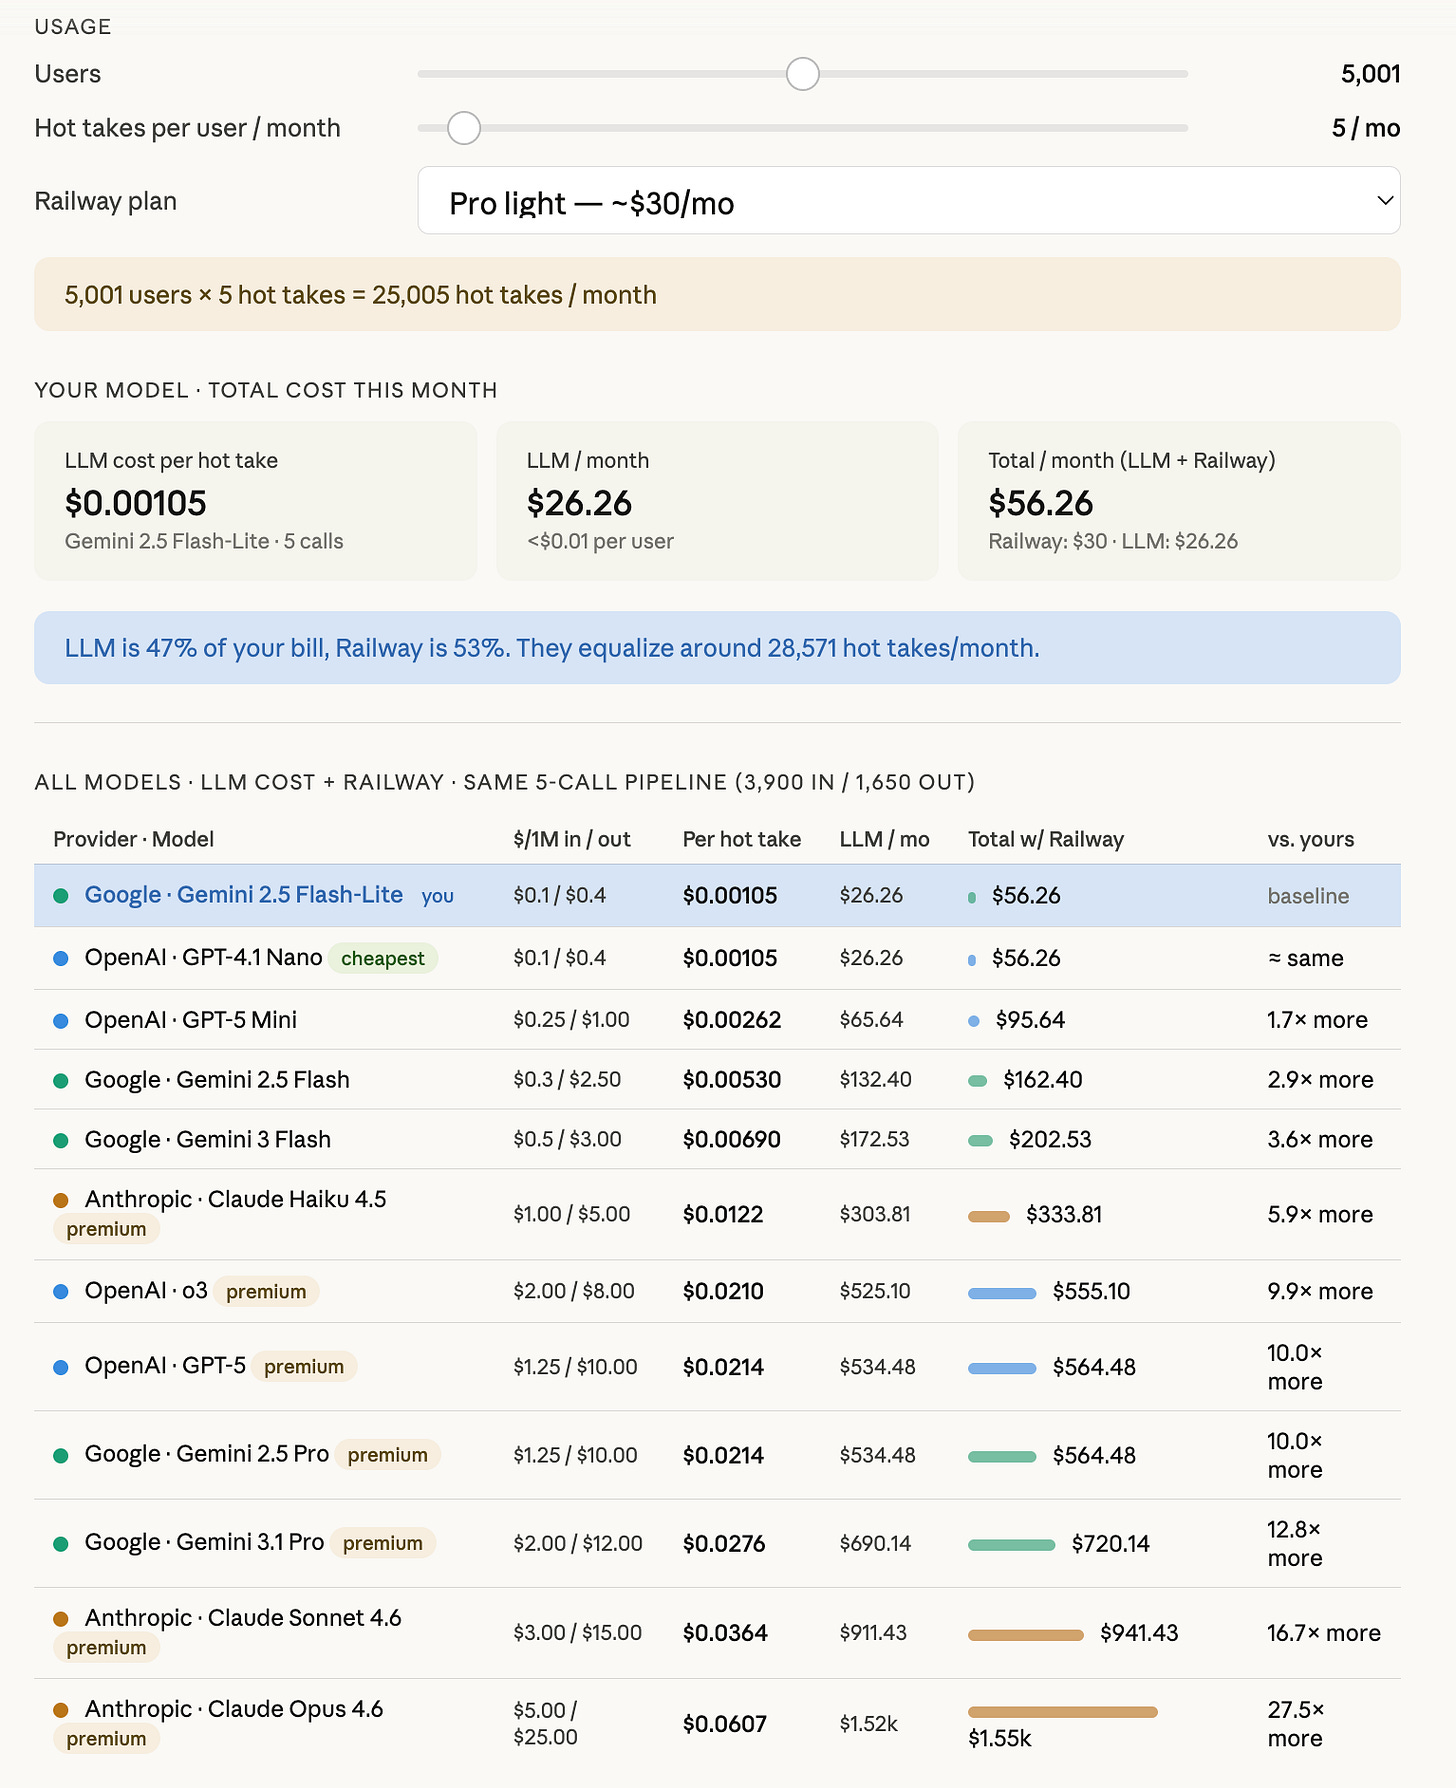Click the Users slider handle
The width and height of the screenshot is (1456, 1788).
point(802,73)
